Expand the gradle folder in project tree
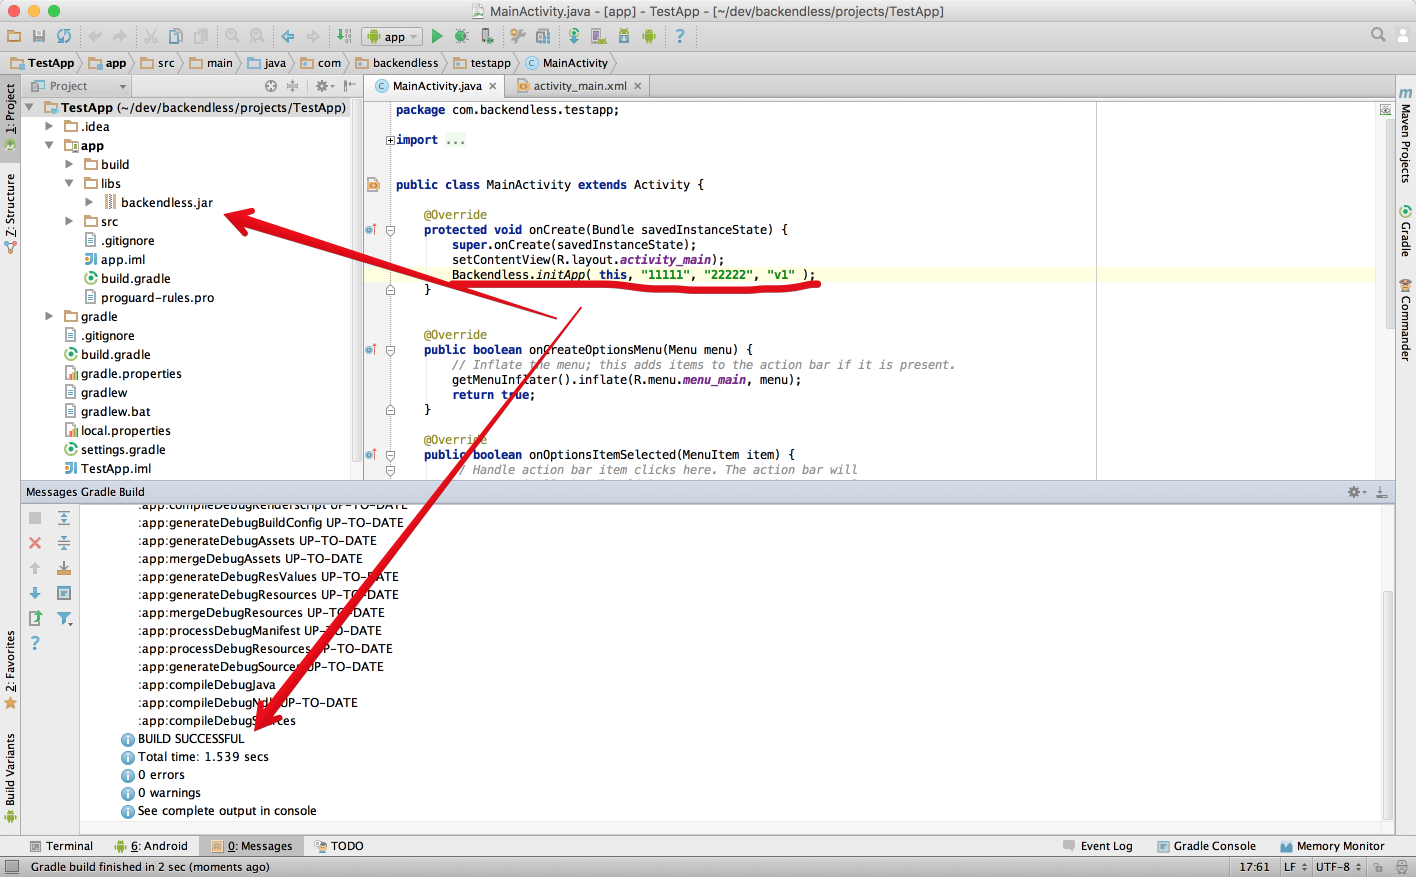Viewport: 1416px width, 877px height. tap(49, 316)
